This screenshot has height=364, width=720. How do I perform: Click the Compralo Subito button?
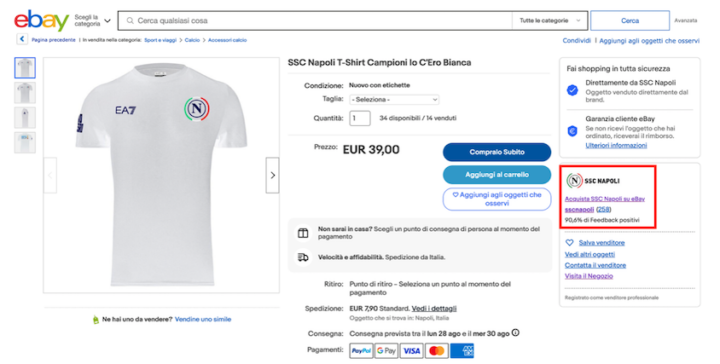[497, 152]
